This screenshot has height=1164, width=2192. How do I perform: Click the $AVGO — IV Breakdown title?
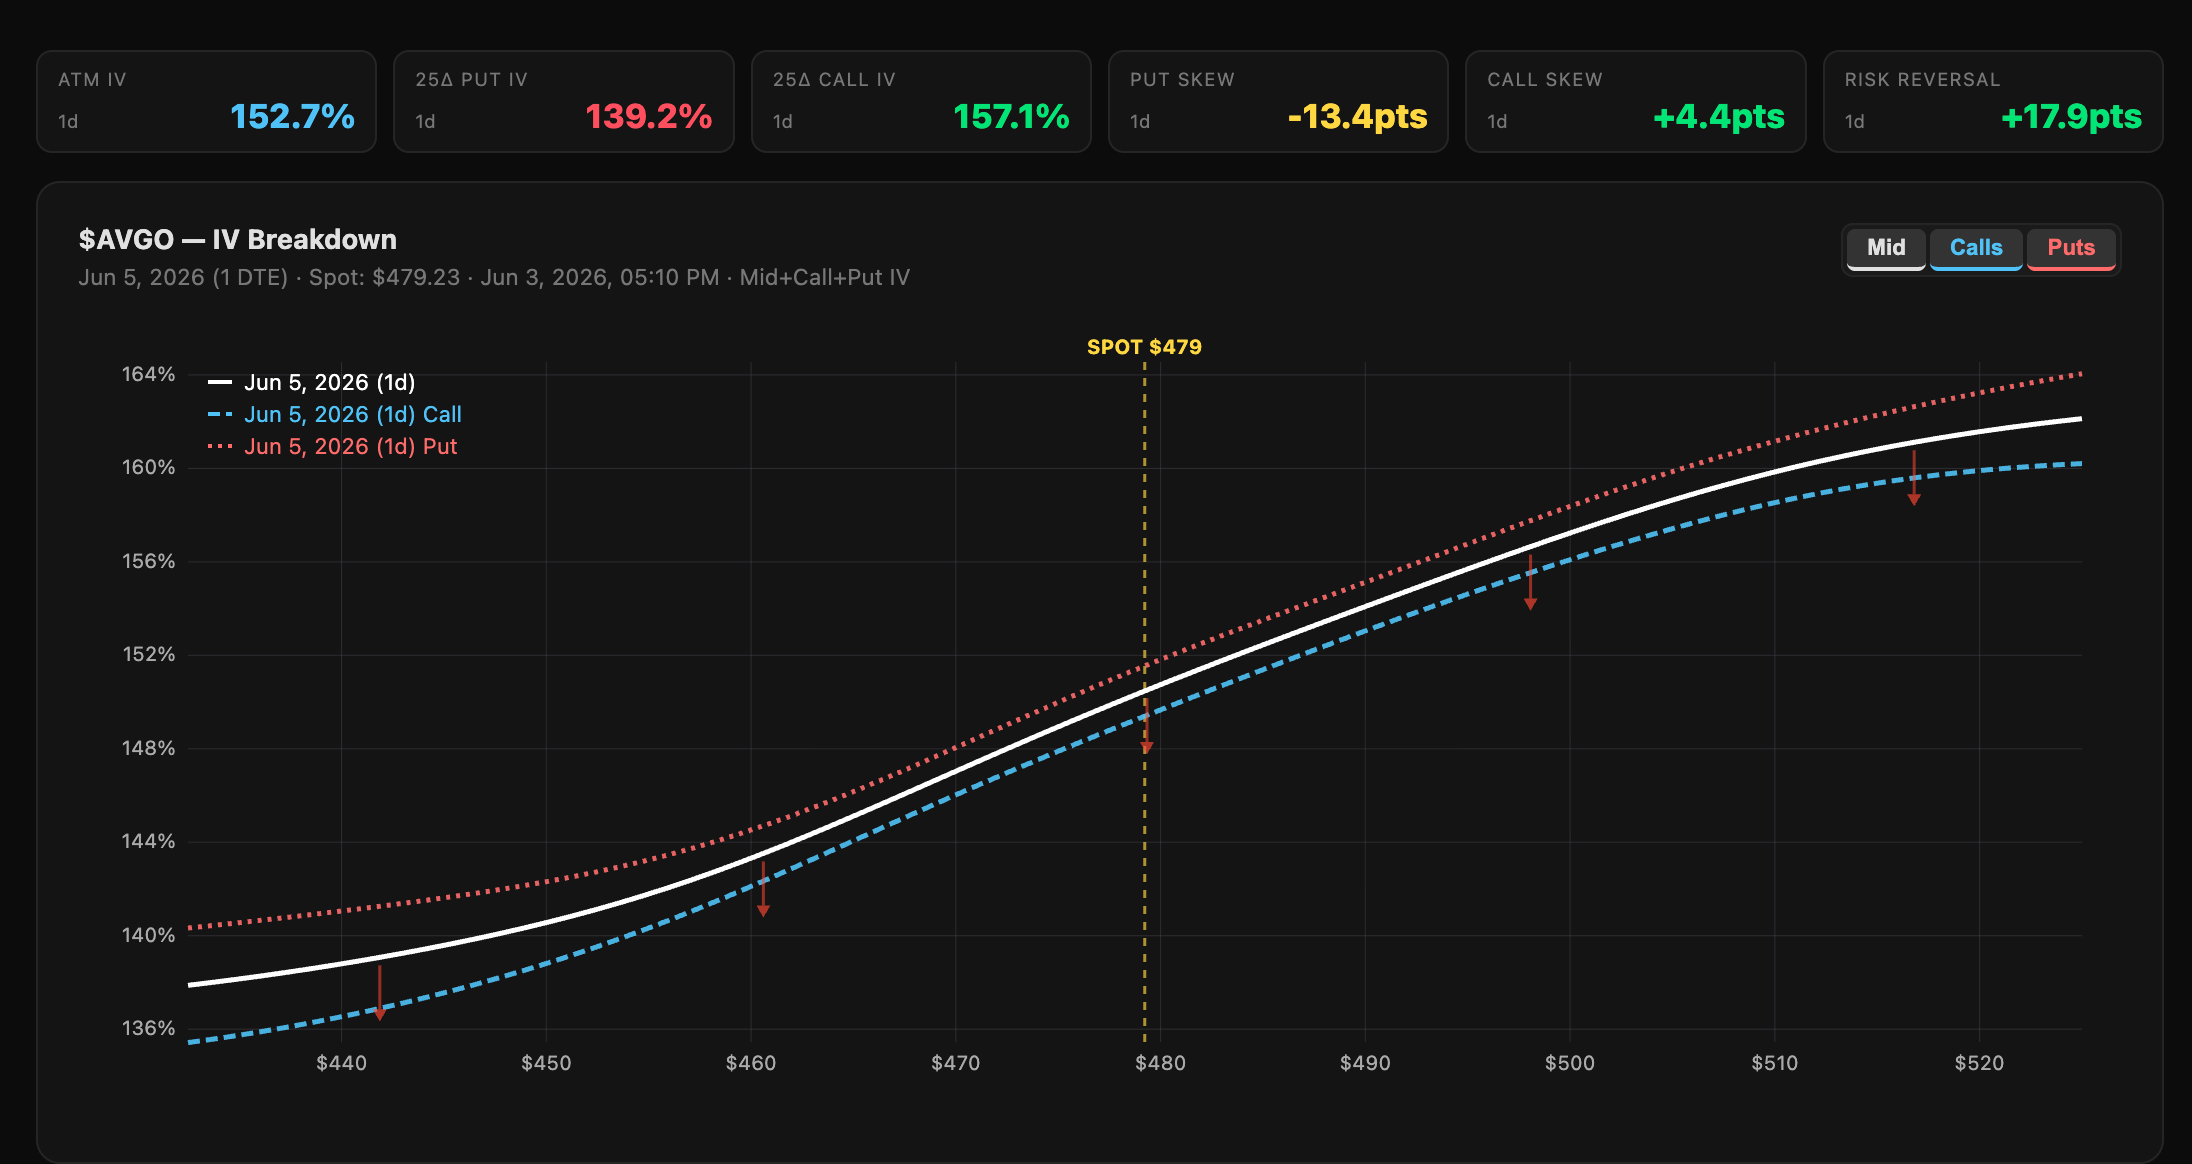coord(238,240)
